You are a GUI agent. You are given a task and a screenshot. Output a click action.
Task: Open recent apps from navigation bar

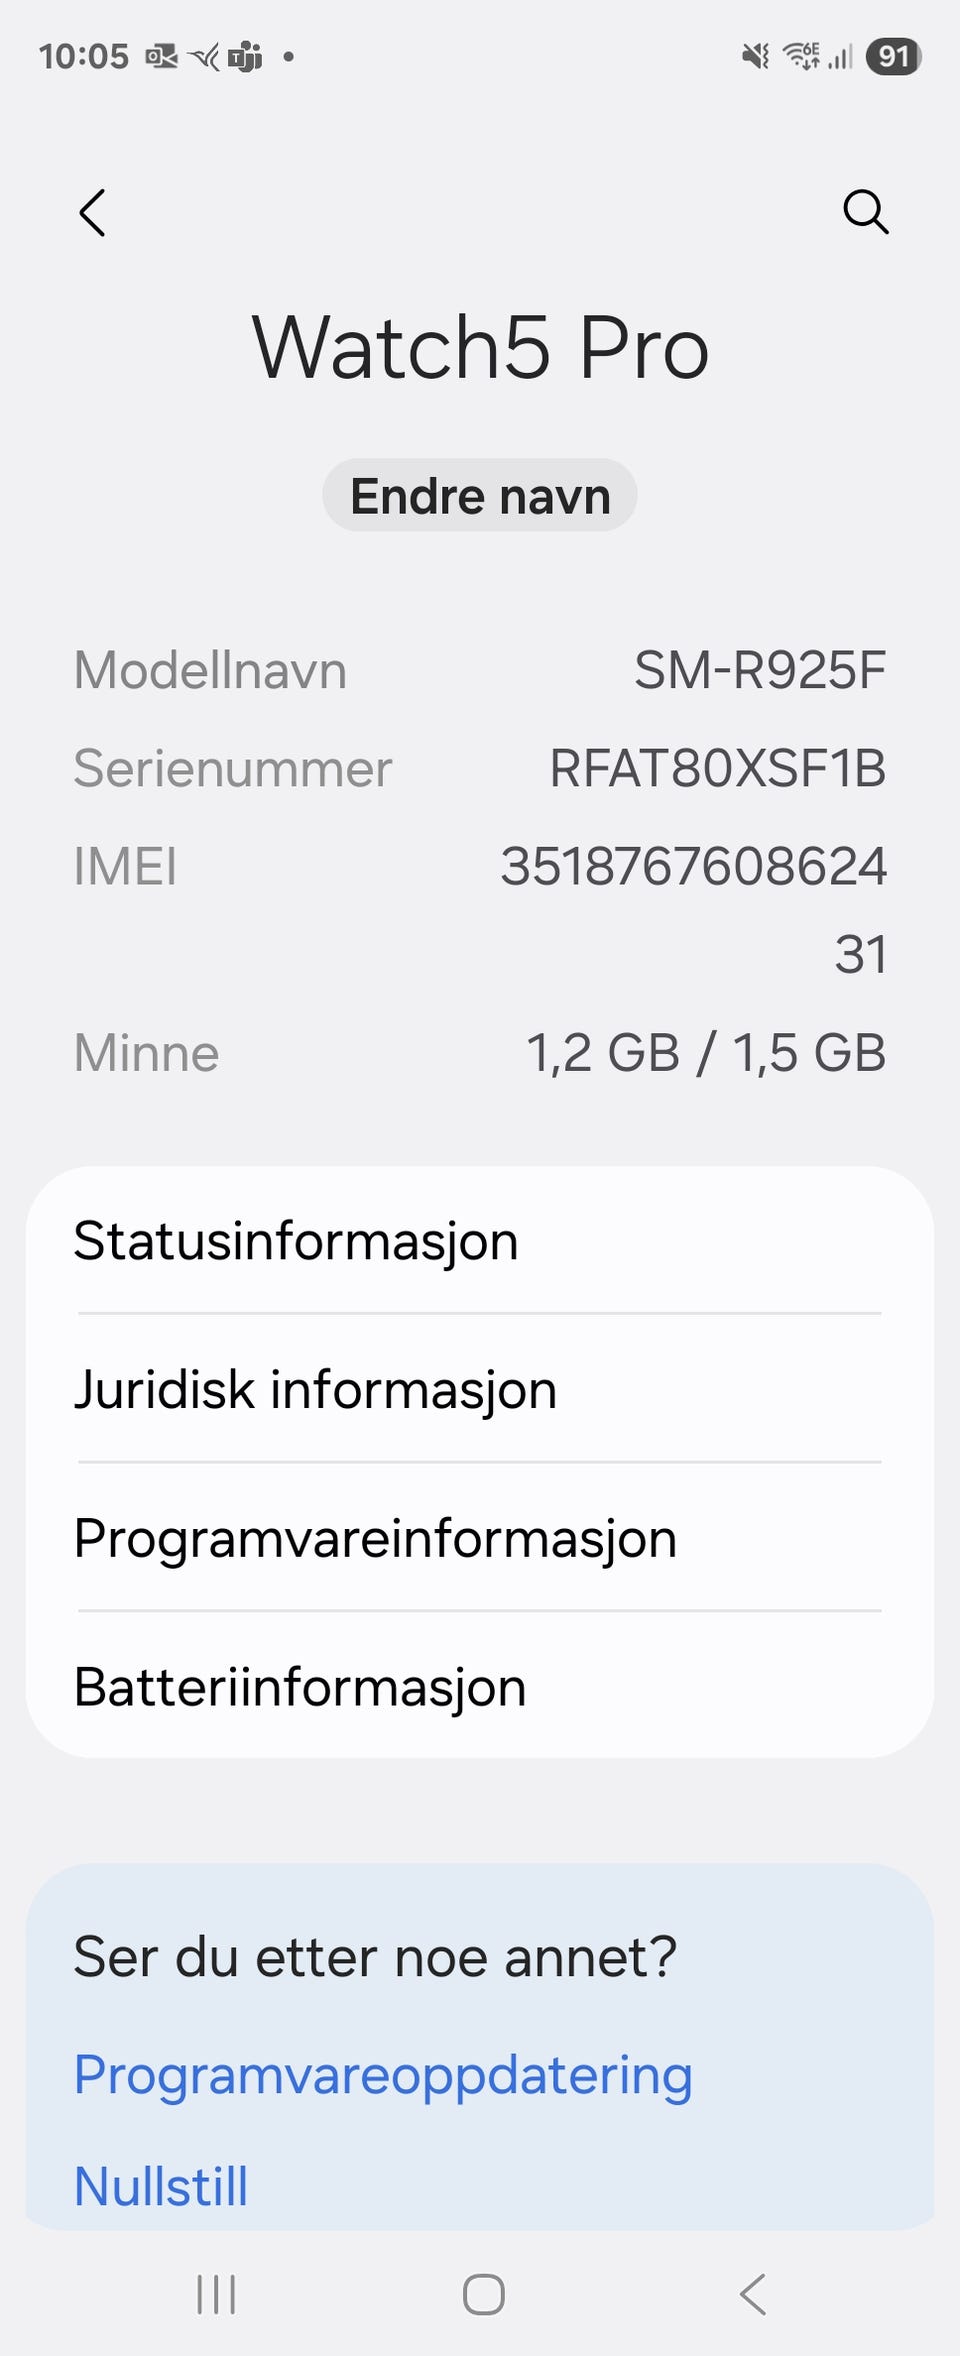click(x=216, y=2294)
